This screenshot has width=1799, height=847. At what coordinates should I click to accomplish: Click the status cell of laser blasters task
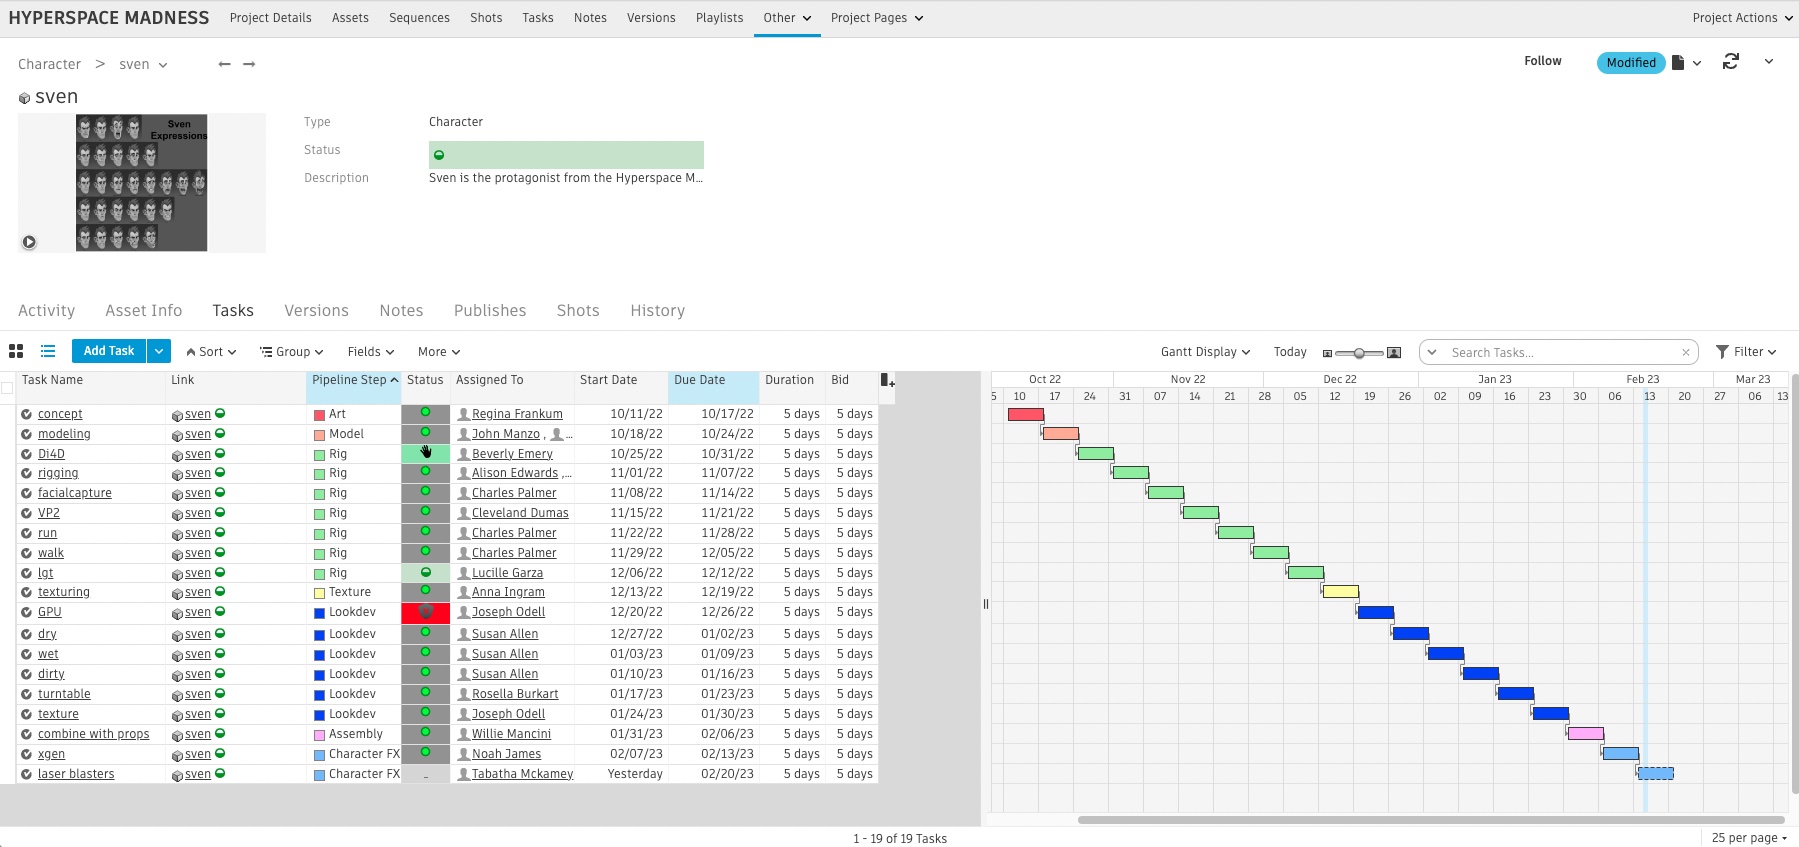[x=426, y=774]
